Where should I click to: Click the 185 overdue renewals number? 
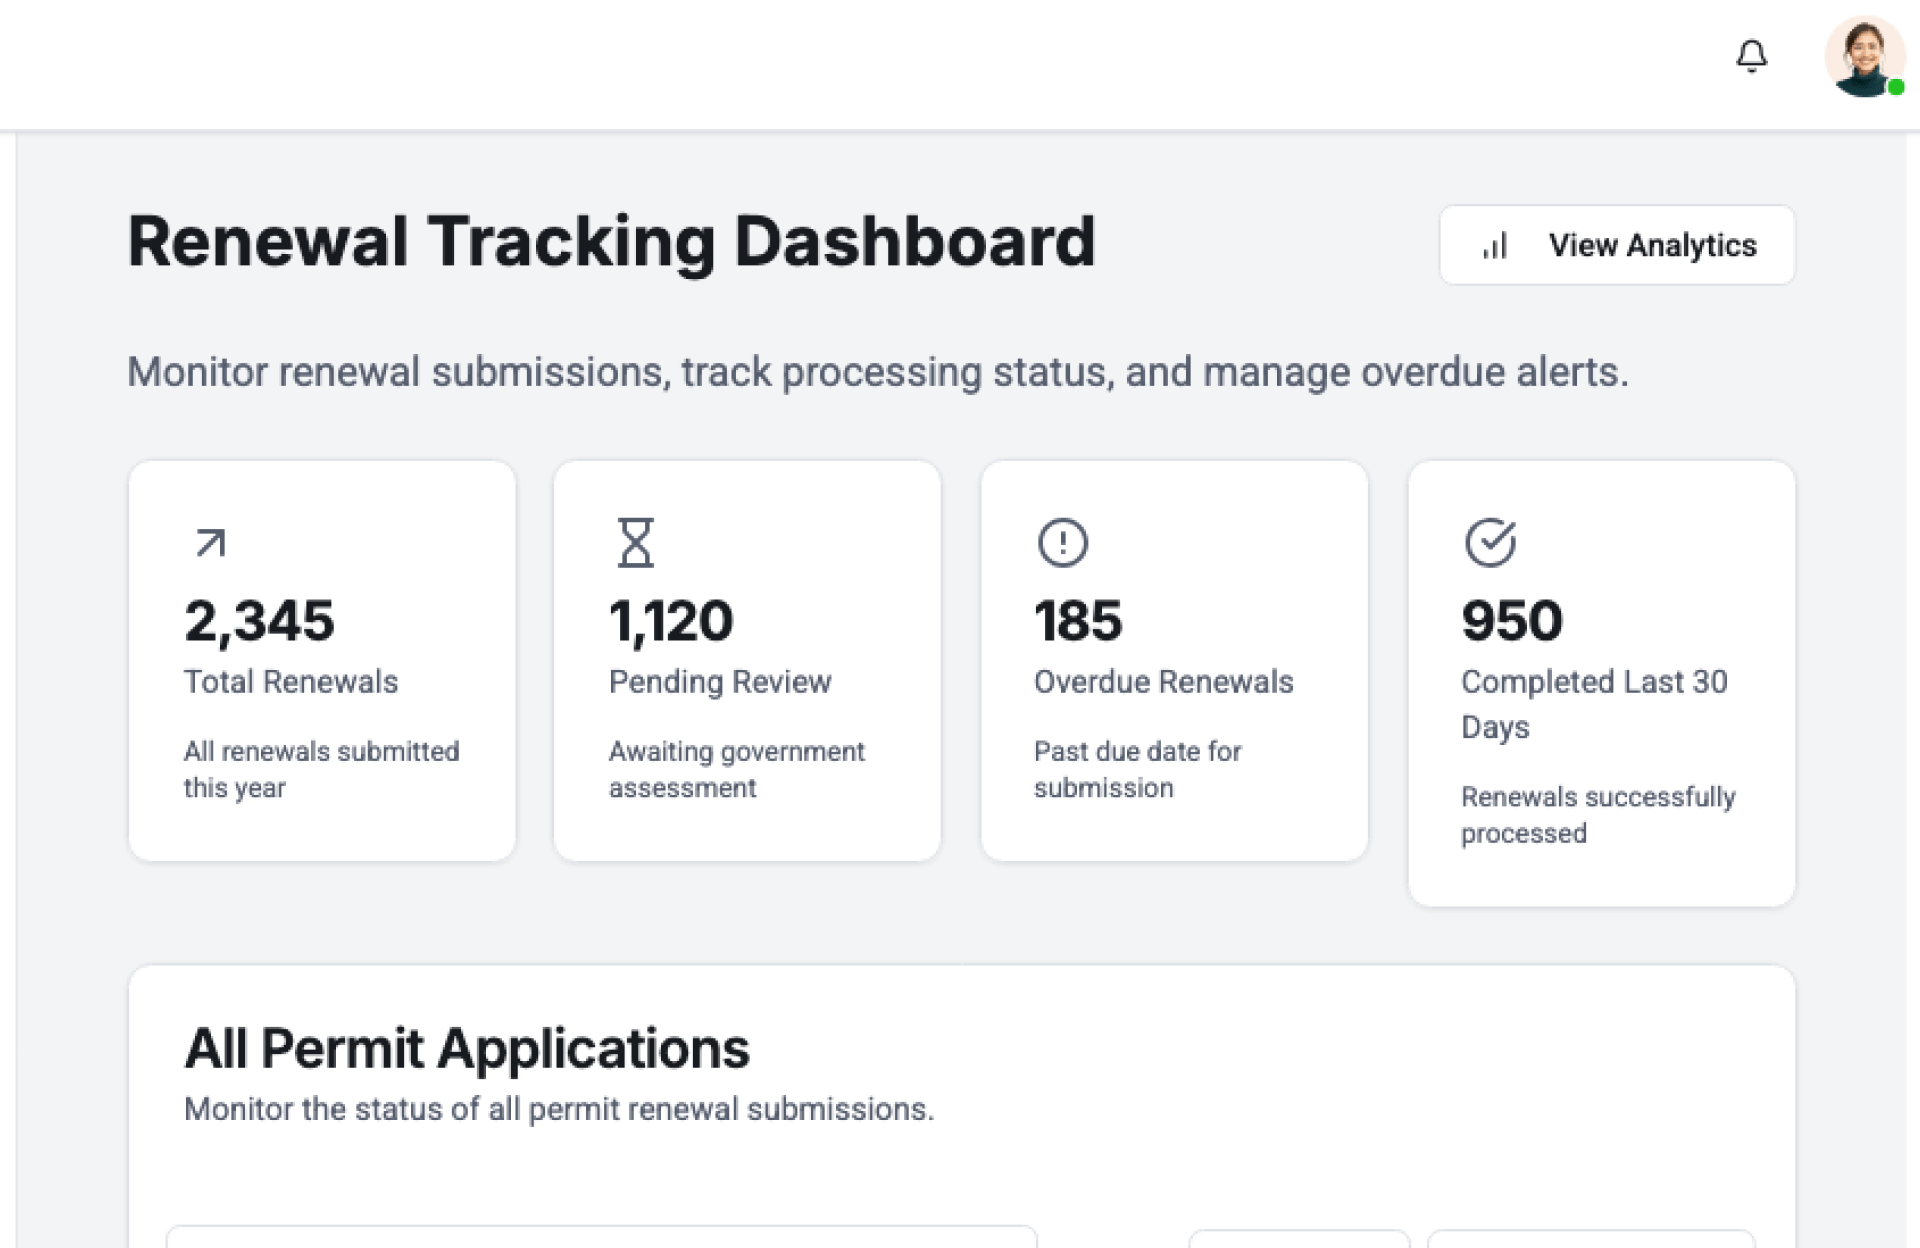[1078, 621]
